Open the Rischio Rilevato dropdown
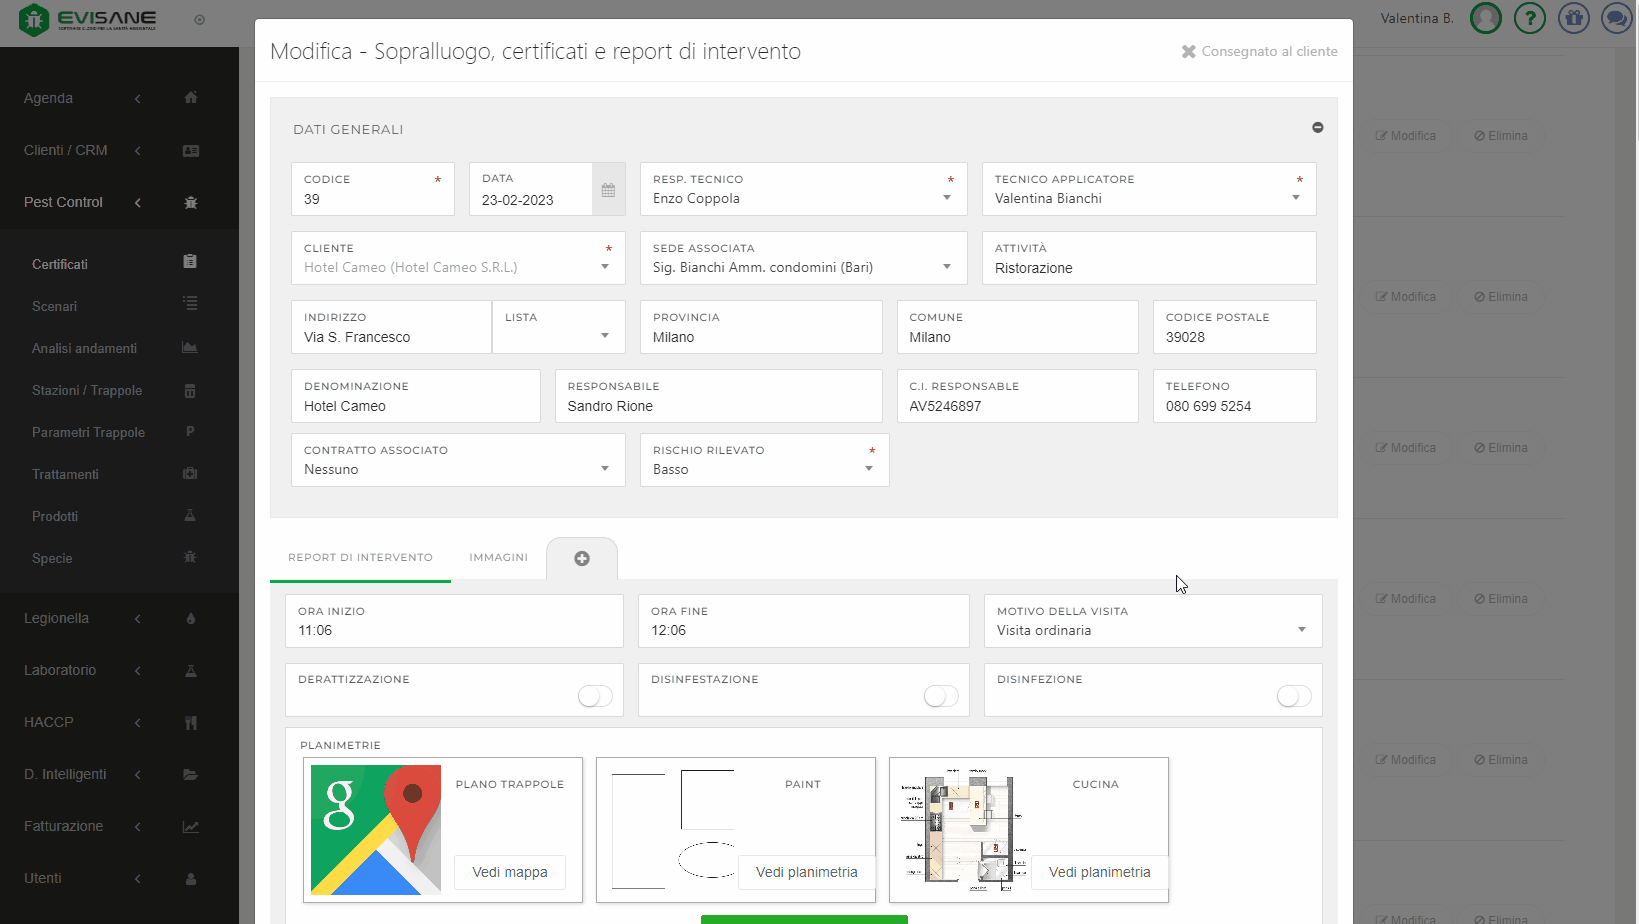 click(x=764, y=469)
